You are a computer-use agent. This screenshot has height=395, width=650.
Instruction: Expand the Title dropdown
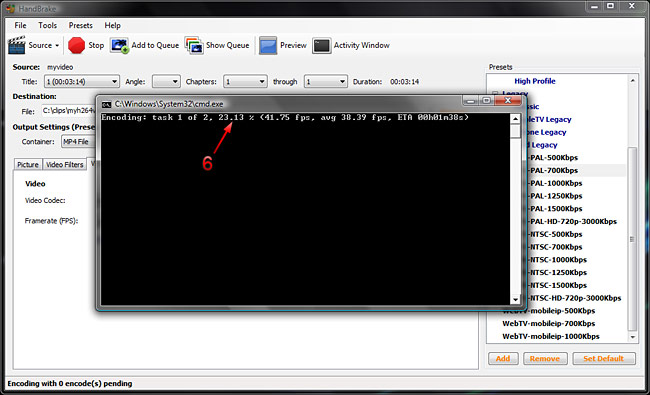82,82
